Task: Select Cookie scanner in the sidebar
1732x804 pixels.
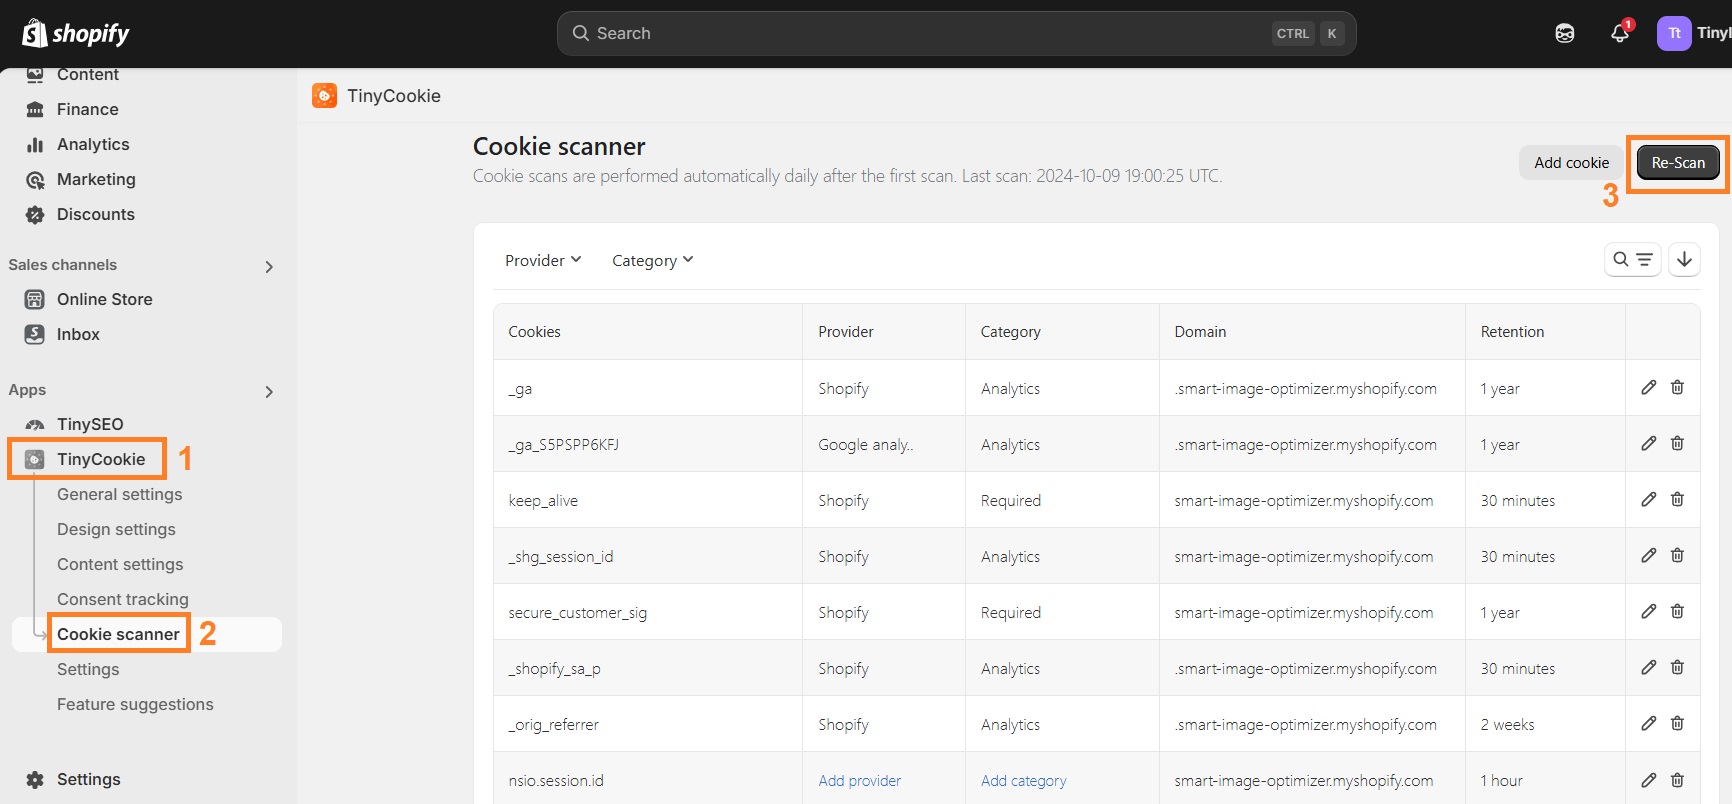Action: pyautogui.click(x=118, y=634)
